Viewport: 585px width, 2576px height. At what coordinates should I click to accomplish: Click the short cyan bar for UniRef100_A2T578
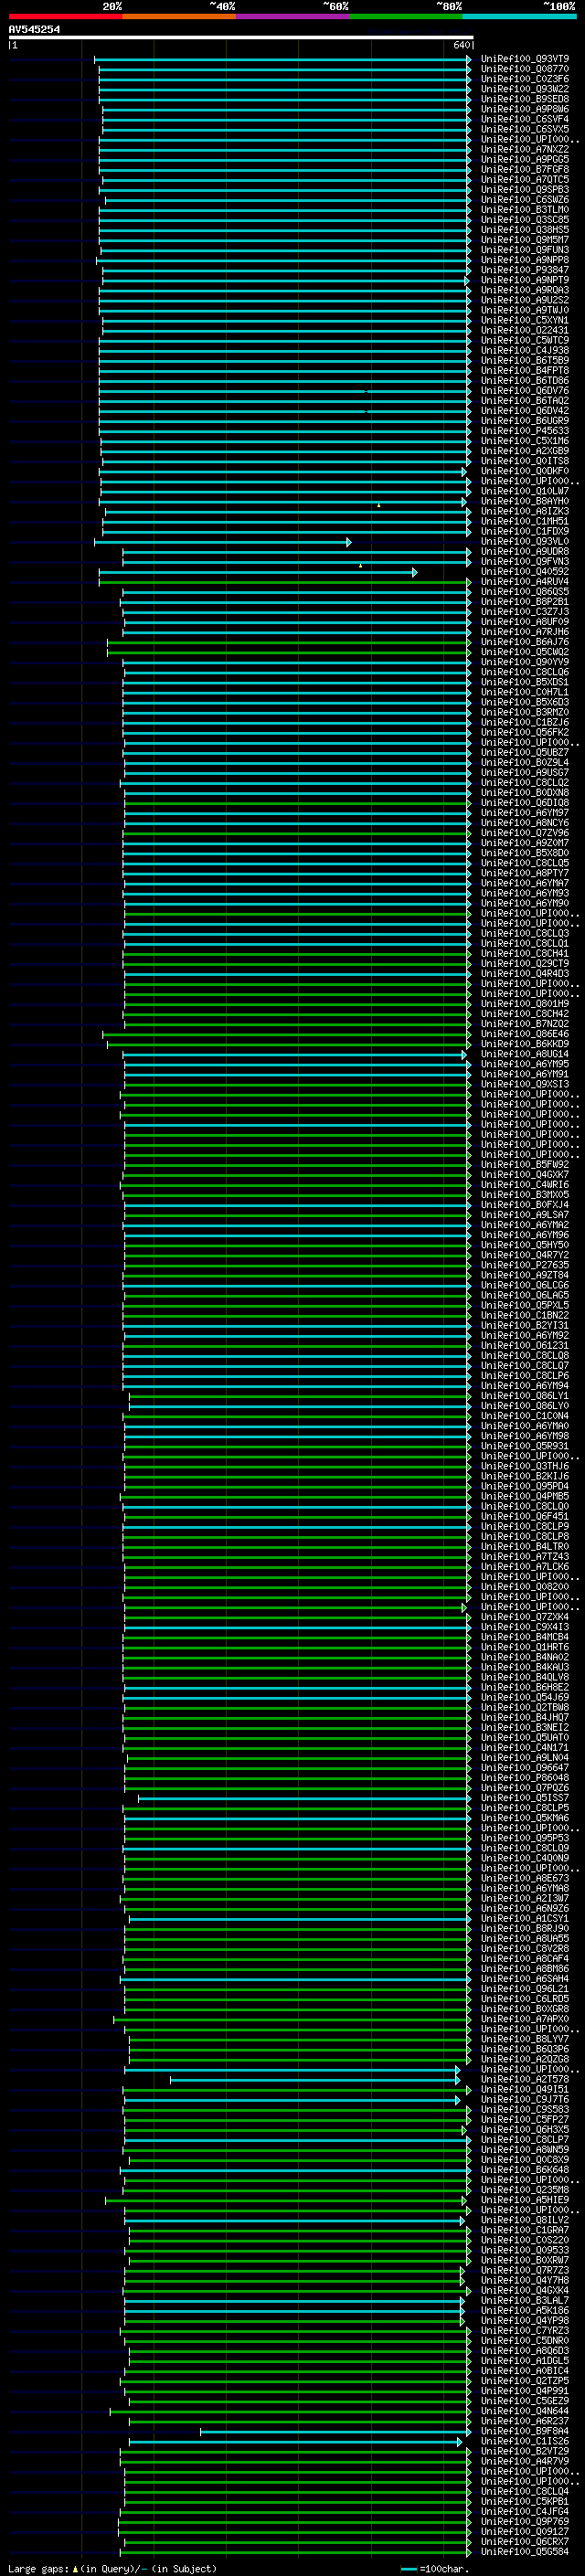click(x=315, y=2079)
